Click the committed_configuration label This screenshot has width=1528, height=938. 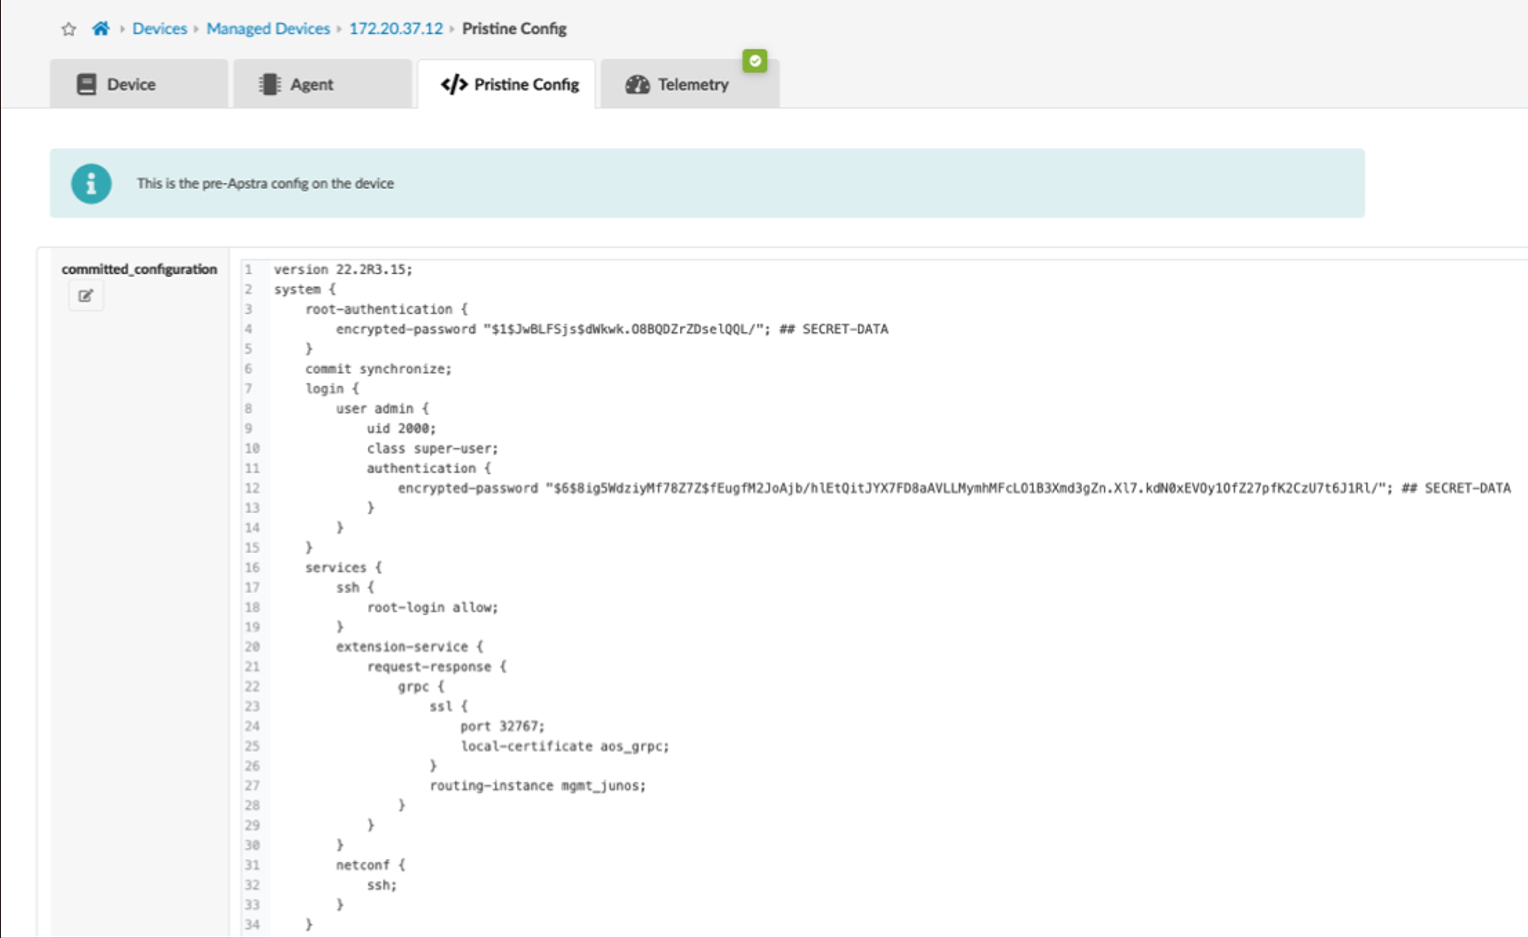click(x=139, y=269)
